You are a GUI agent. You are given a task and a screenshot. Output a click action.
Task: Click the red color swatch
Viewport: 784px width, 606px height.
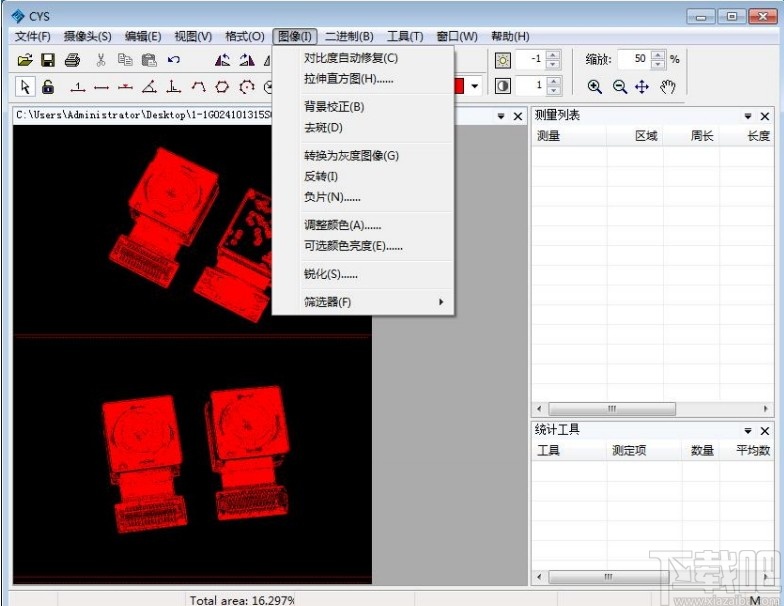[x=459, y=86]
